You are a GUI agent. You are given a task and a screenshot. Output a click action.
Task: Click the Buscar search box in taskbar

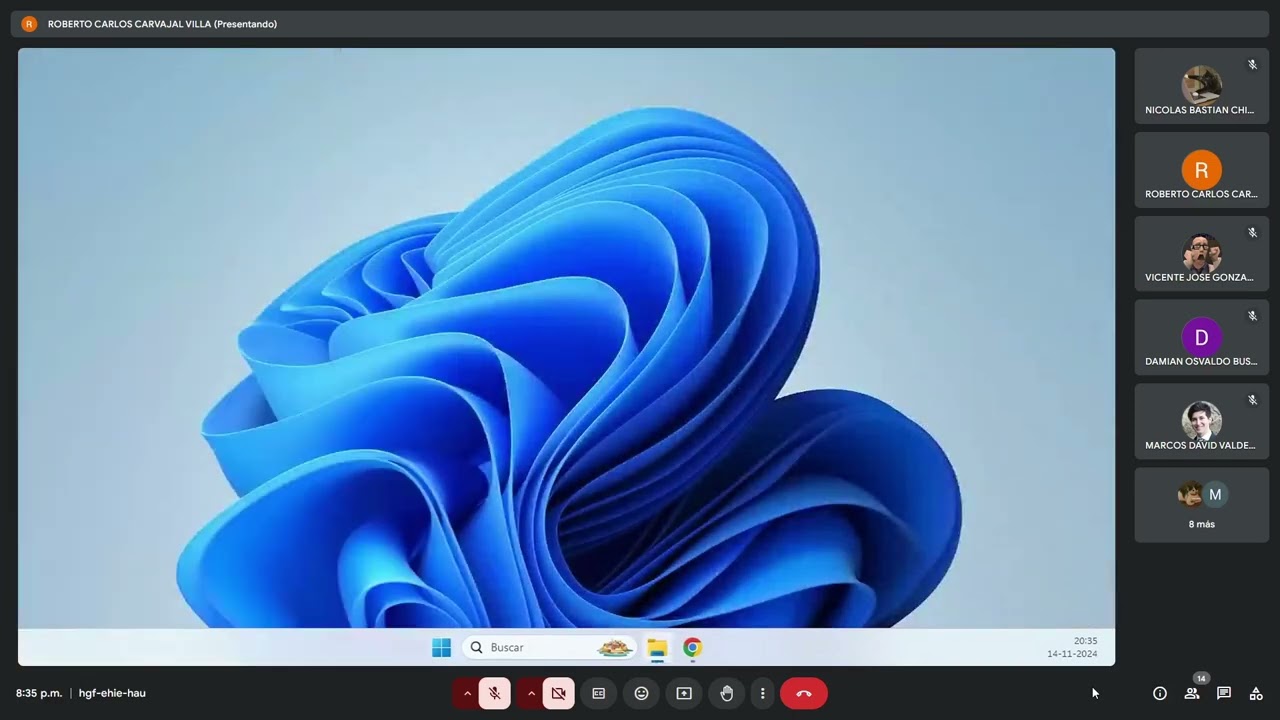[x=549, y=648]
